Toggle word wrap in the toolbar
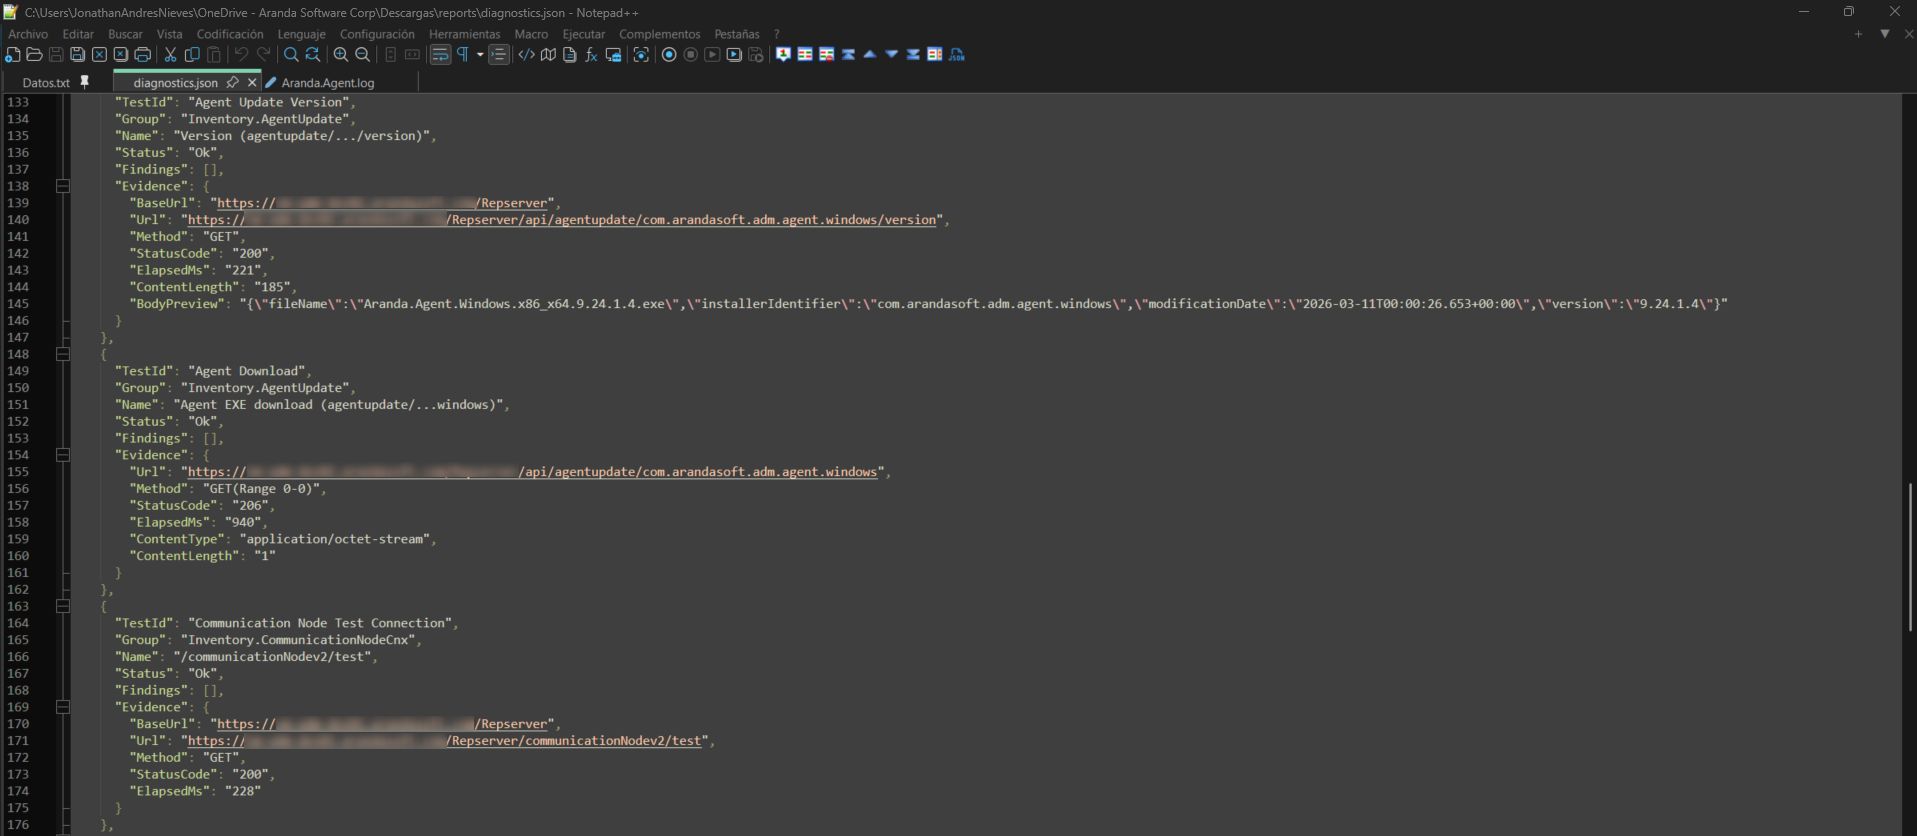This screenshot has width=1917, height=836. 440,55
